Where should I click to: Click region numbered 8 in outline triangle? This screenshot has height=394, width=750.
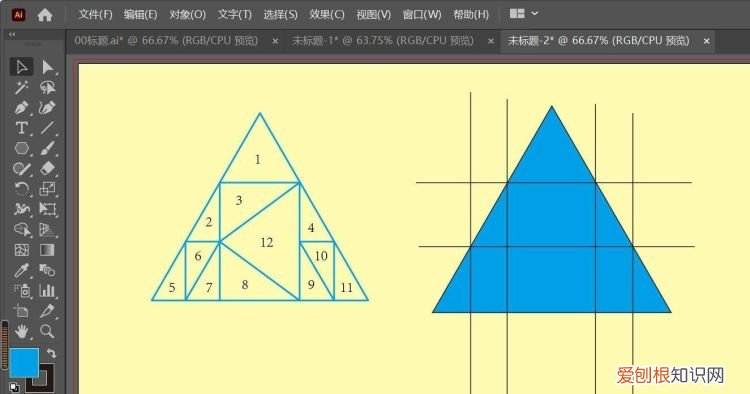(244, 285)
